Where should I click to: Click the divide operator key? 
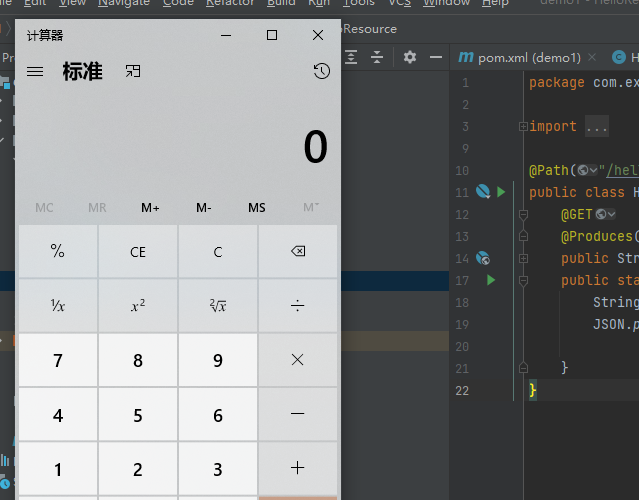pyautogui.click(x=298, y=306)
